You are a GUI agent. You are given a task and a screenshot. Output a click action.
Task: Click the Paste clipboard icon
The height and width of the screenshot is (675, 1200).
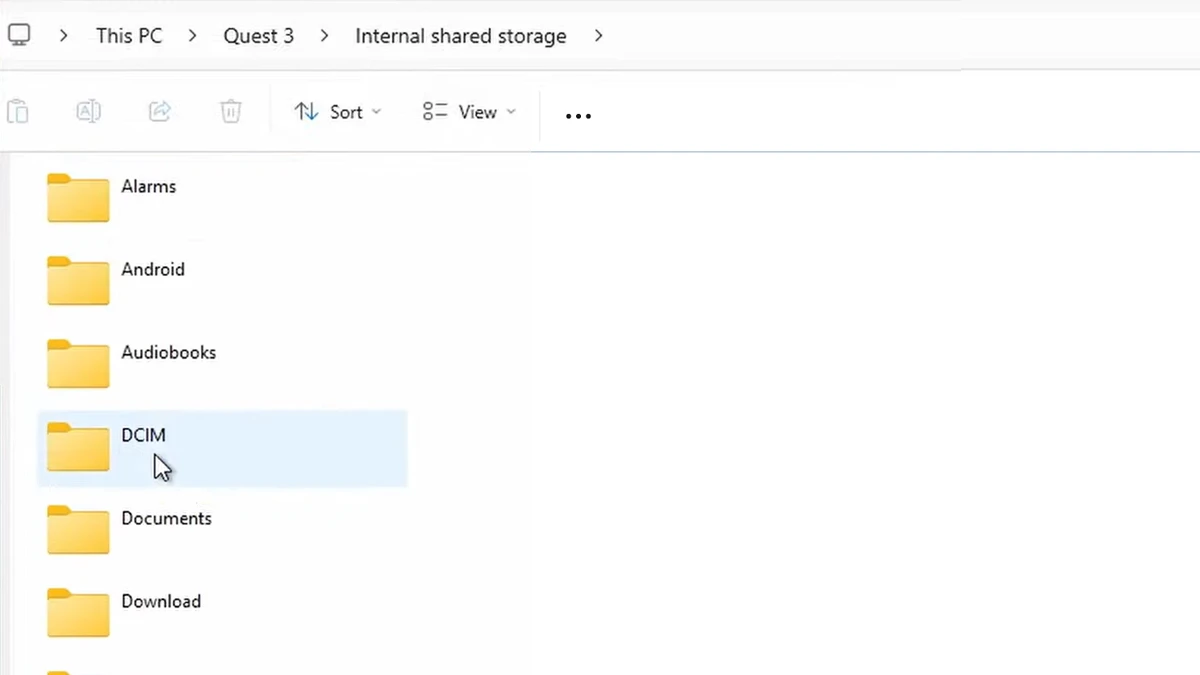pyautogui.click(x=17, y=111)
